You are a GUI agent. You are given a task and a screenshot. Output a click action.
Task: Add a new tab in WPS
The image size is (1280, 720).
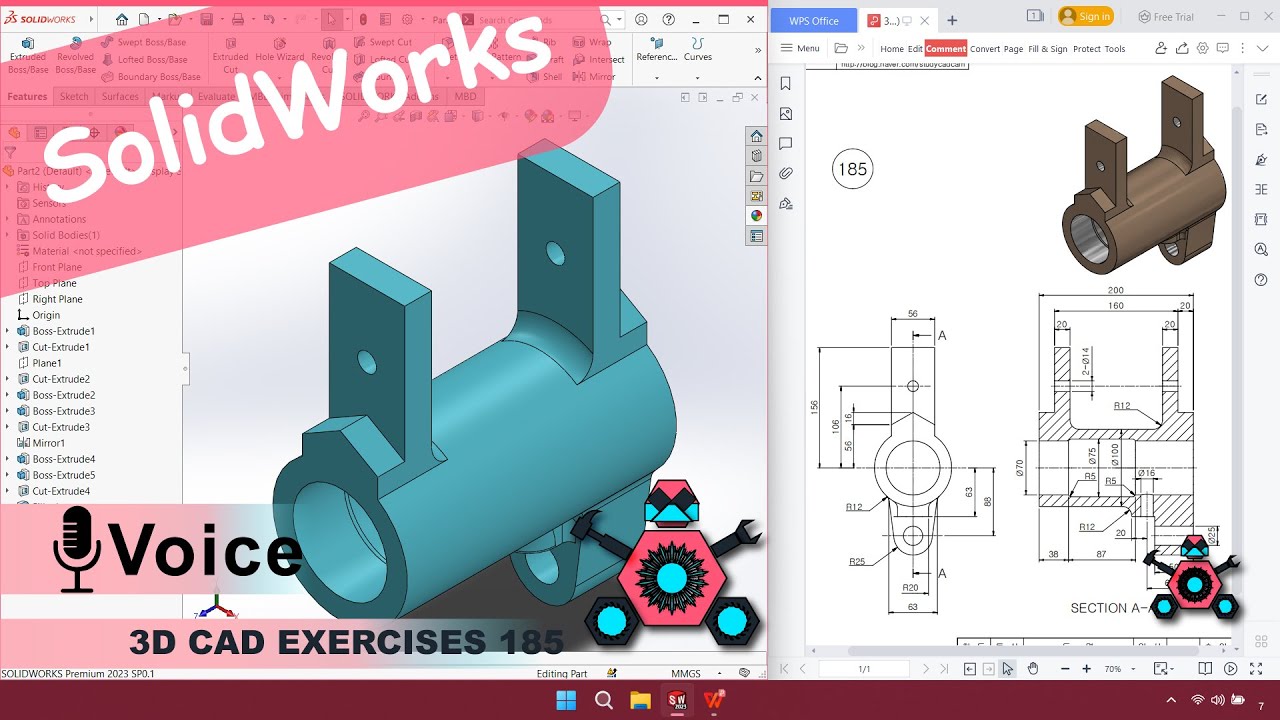952,20
